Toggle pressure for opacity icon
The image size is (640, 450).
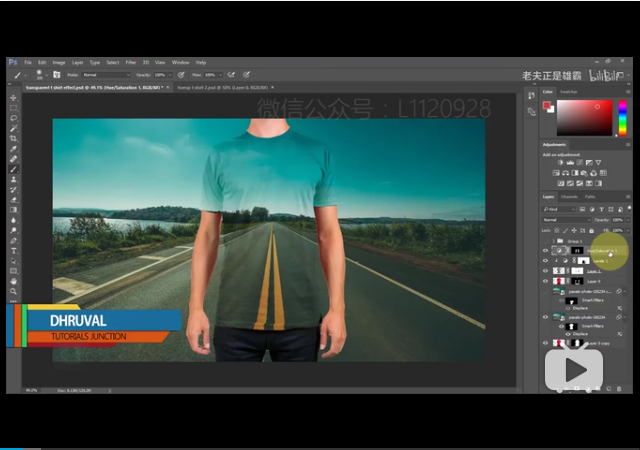click(181, 75)
